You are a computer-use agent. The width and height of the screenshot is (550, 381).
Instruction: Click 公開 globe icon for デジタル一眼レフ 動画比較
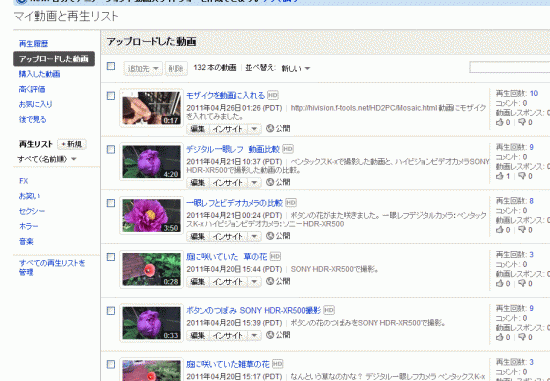click(x=270, y=182)
